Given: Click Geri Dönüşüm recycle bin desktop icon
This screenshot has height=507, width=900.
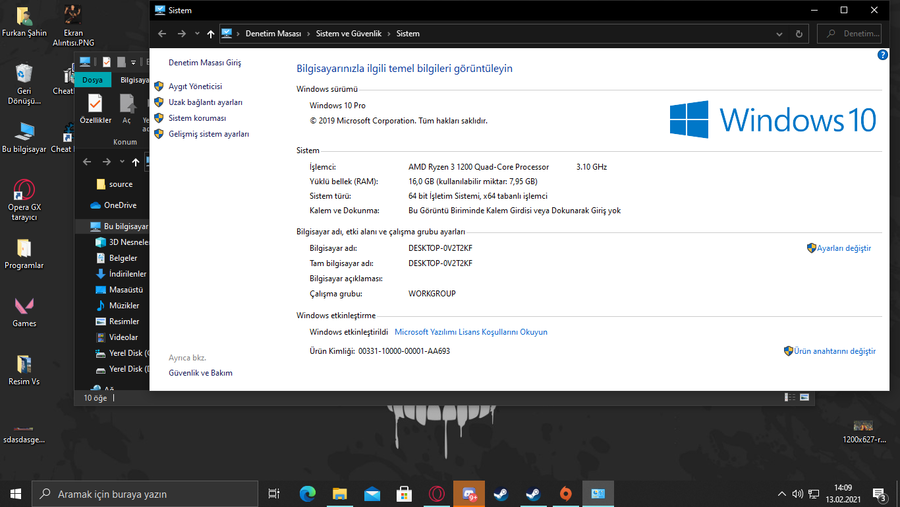Looking at the screenshot, I should point(24,84).
